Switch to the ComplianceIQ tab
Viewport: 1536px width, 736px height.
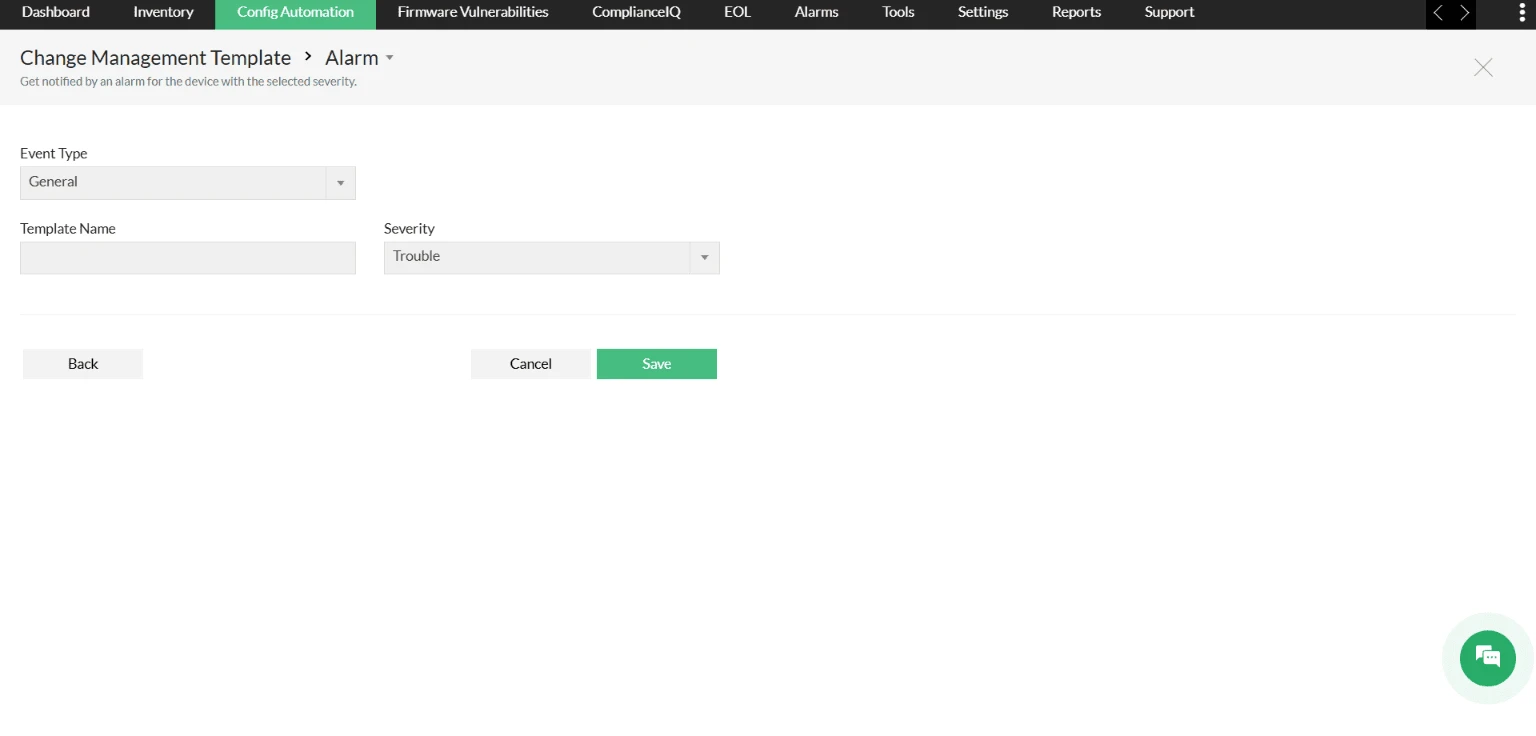click(636, 13)
